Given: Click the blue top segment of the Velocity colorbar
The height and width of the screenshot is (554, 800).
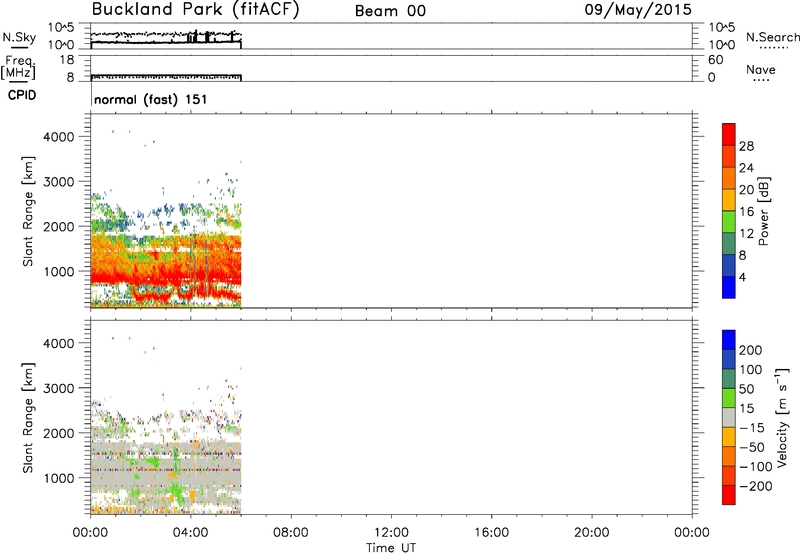Looking at the screenshot, I should tap(729, 340).
